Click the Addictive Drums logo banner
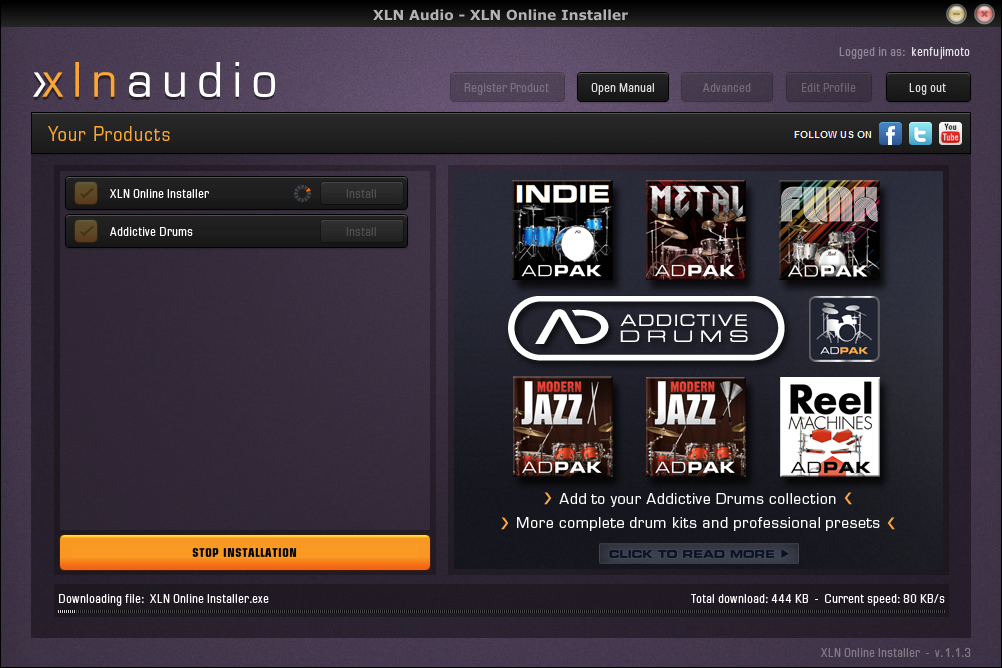1002x668 pixels. (x=646, y=328)
